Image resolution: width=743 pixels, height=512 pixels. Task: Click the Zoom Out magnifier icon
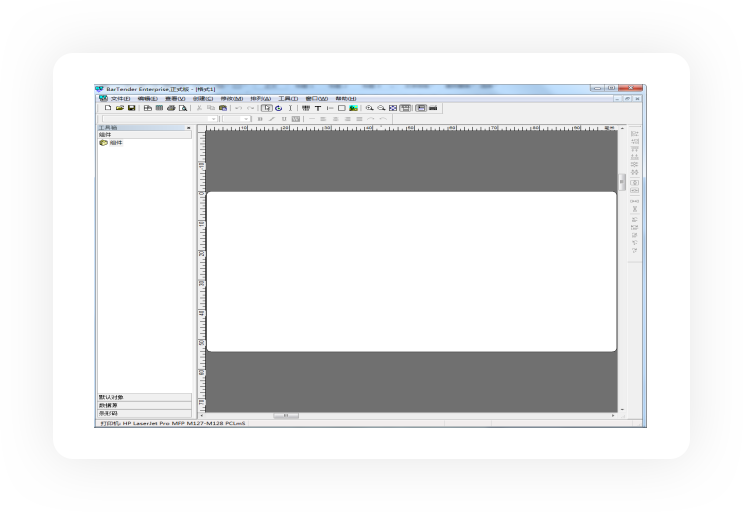(x=380, y=107)
